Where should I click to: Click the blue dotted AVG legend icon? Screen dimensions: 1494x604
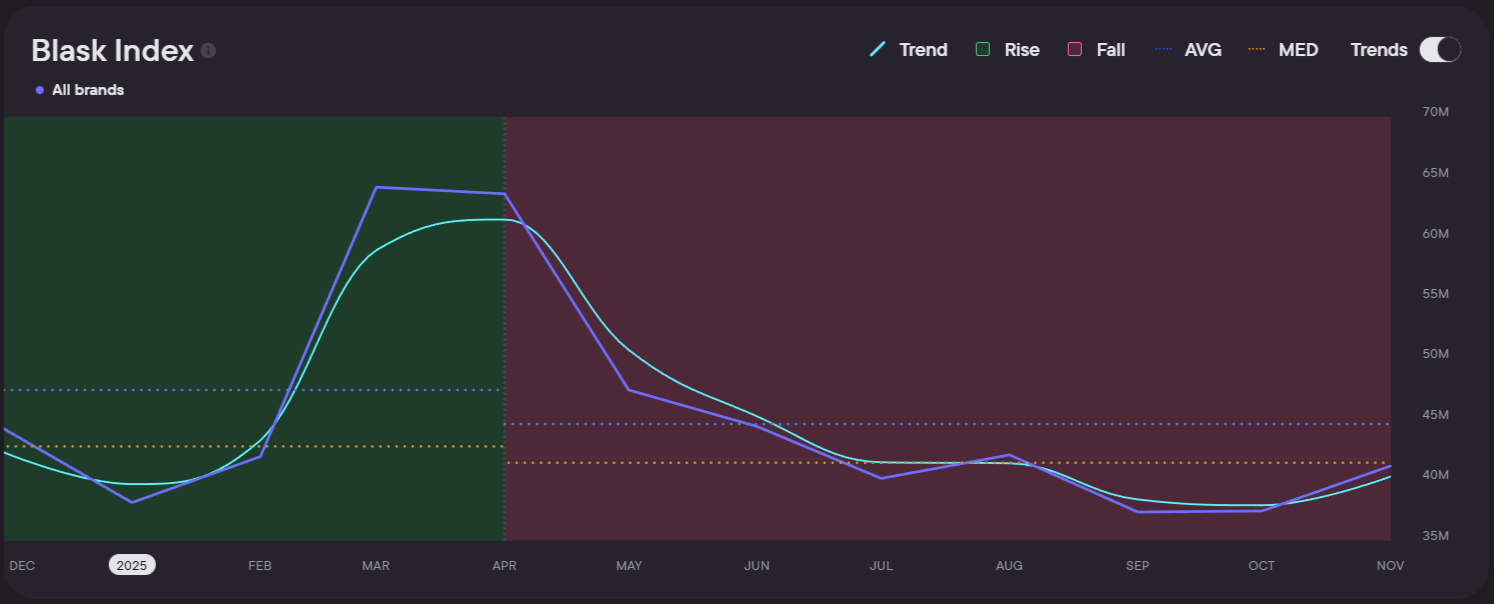(x=1163, y=50)
